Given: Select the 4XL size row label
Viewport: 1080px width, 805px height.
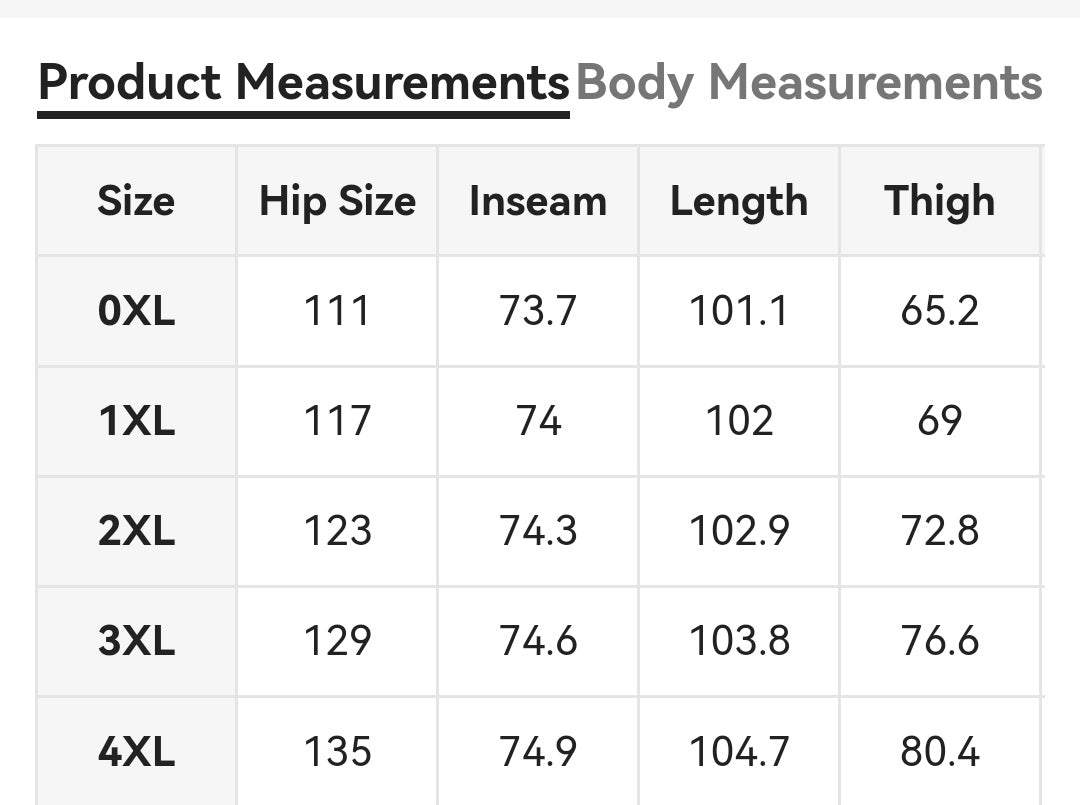Looking at the screenshot, I should (x=136, y=751).
